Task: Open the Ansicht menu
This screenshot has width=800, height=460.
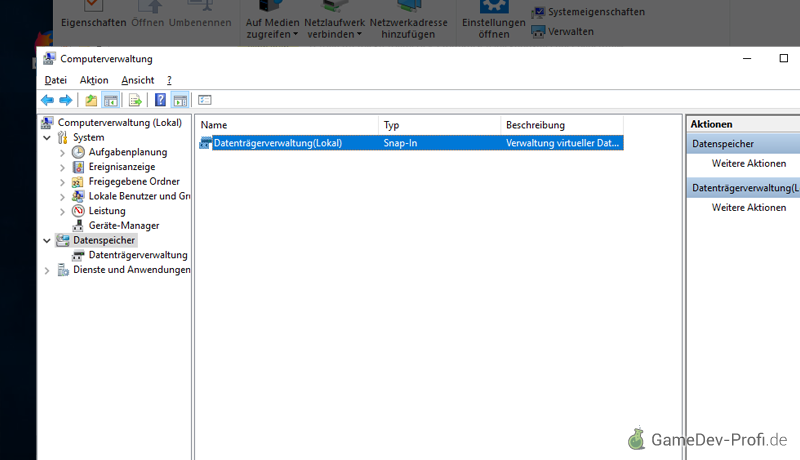Action: tap(138, 80)
